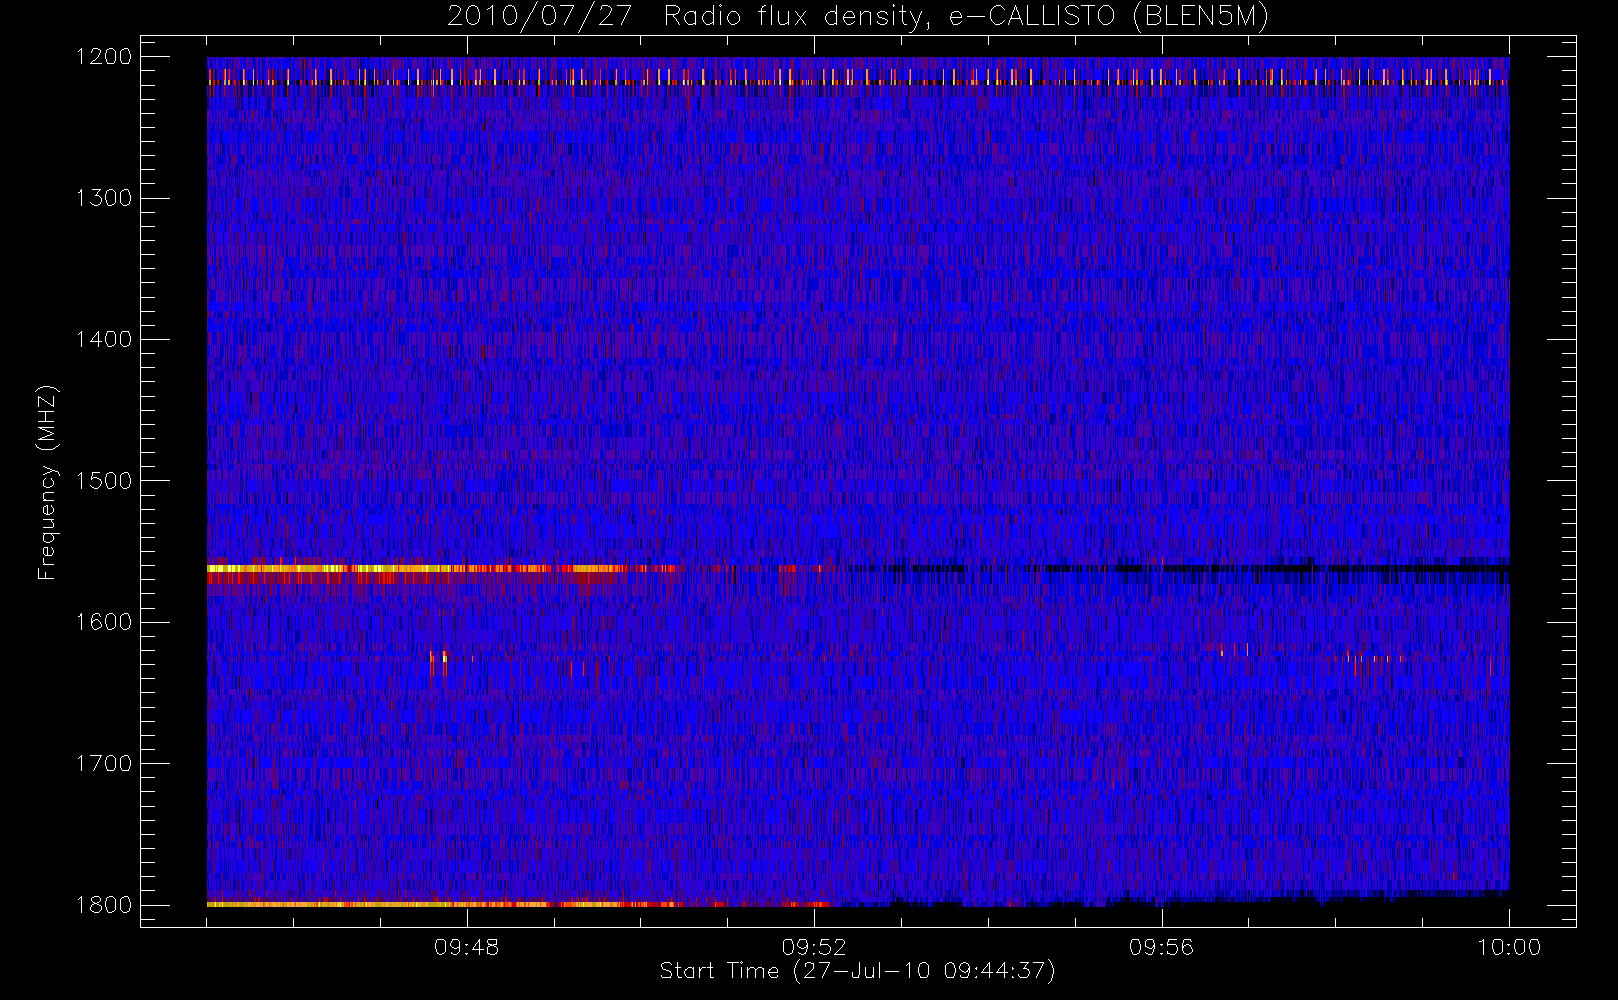Screen dimensions: 1618x1000
Task: Select the 1700 frequency tick label
Action: point(104,763)
